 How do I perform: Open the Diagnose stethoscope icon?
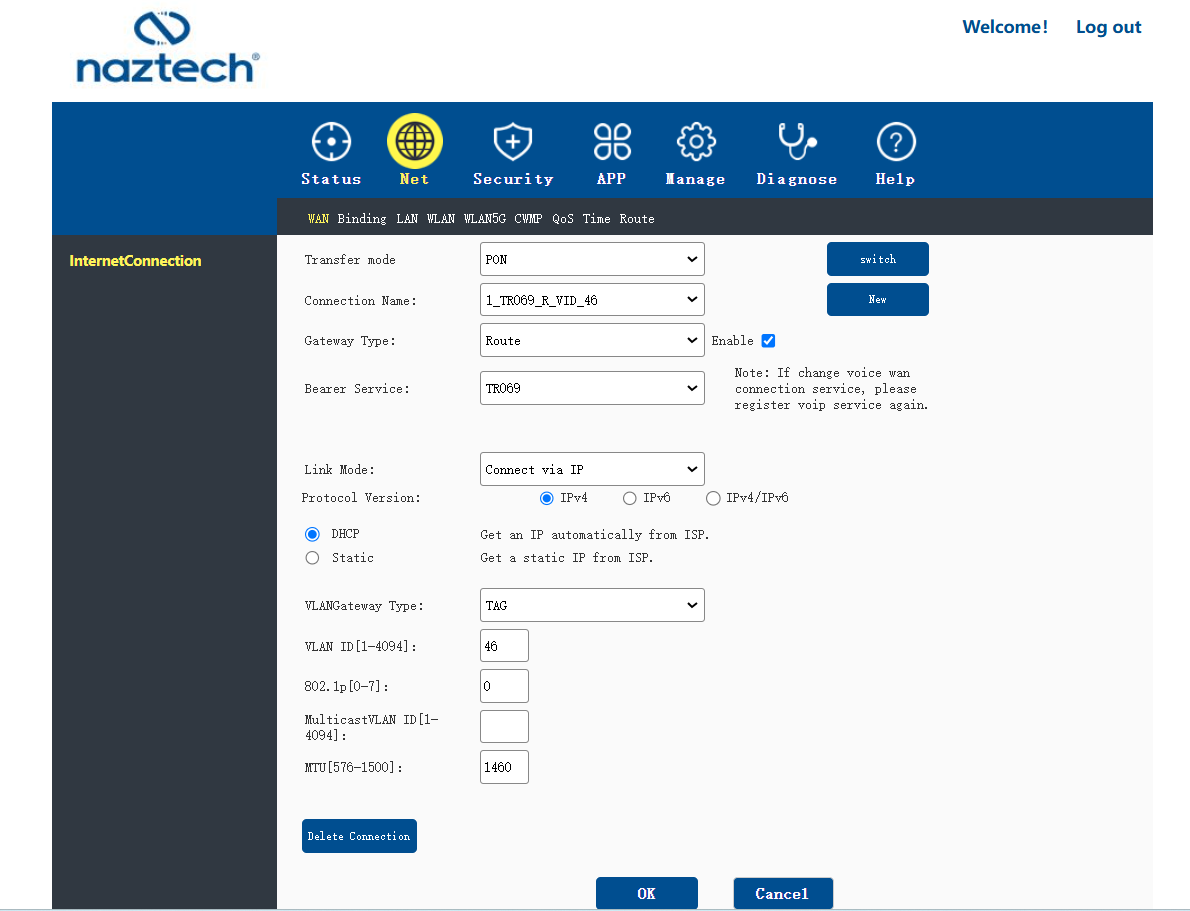[x=797, y=142]
